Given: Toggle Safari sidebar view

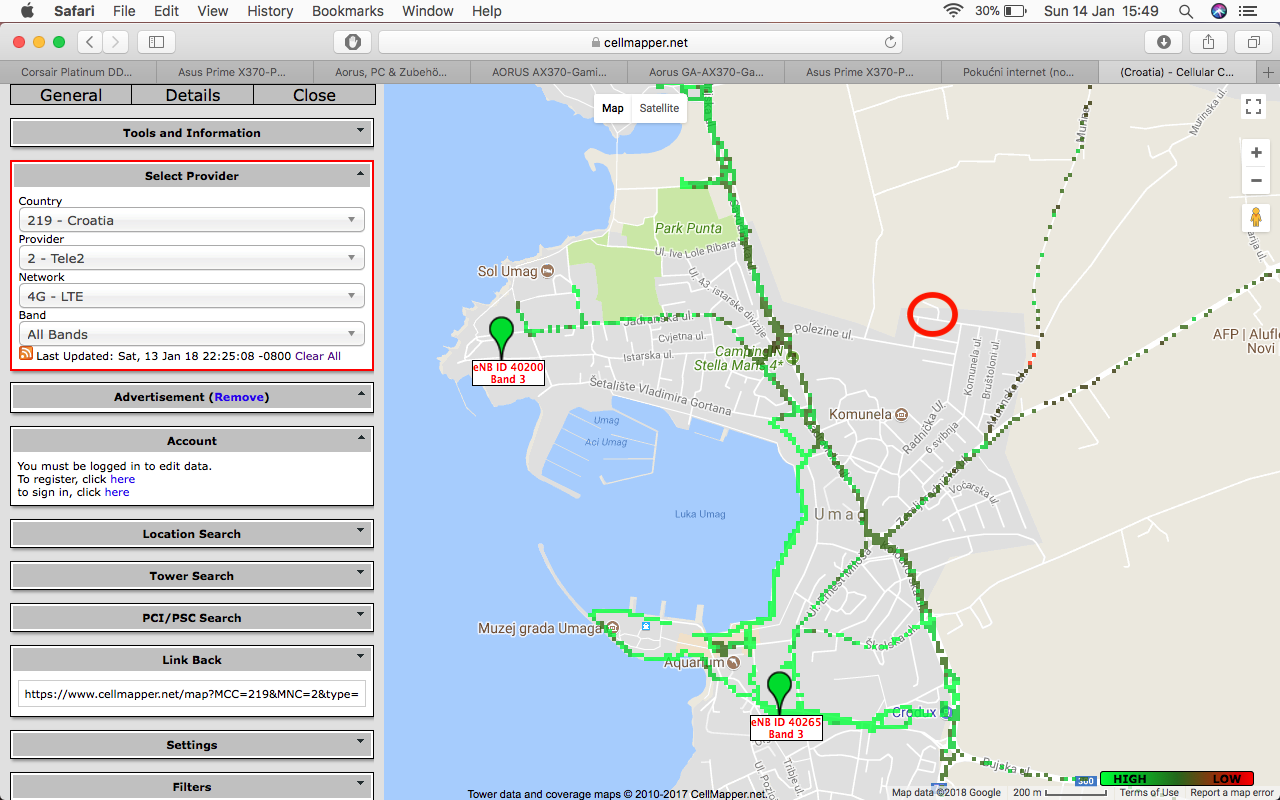Looking at the screenshot, I should tap(156, 42).
